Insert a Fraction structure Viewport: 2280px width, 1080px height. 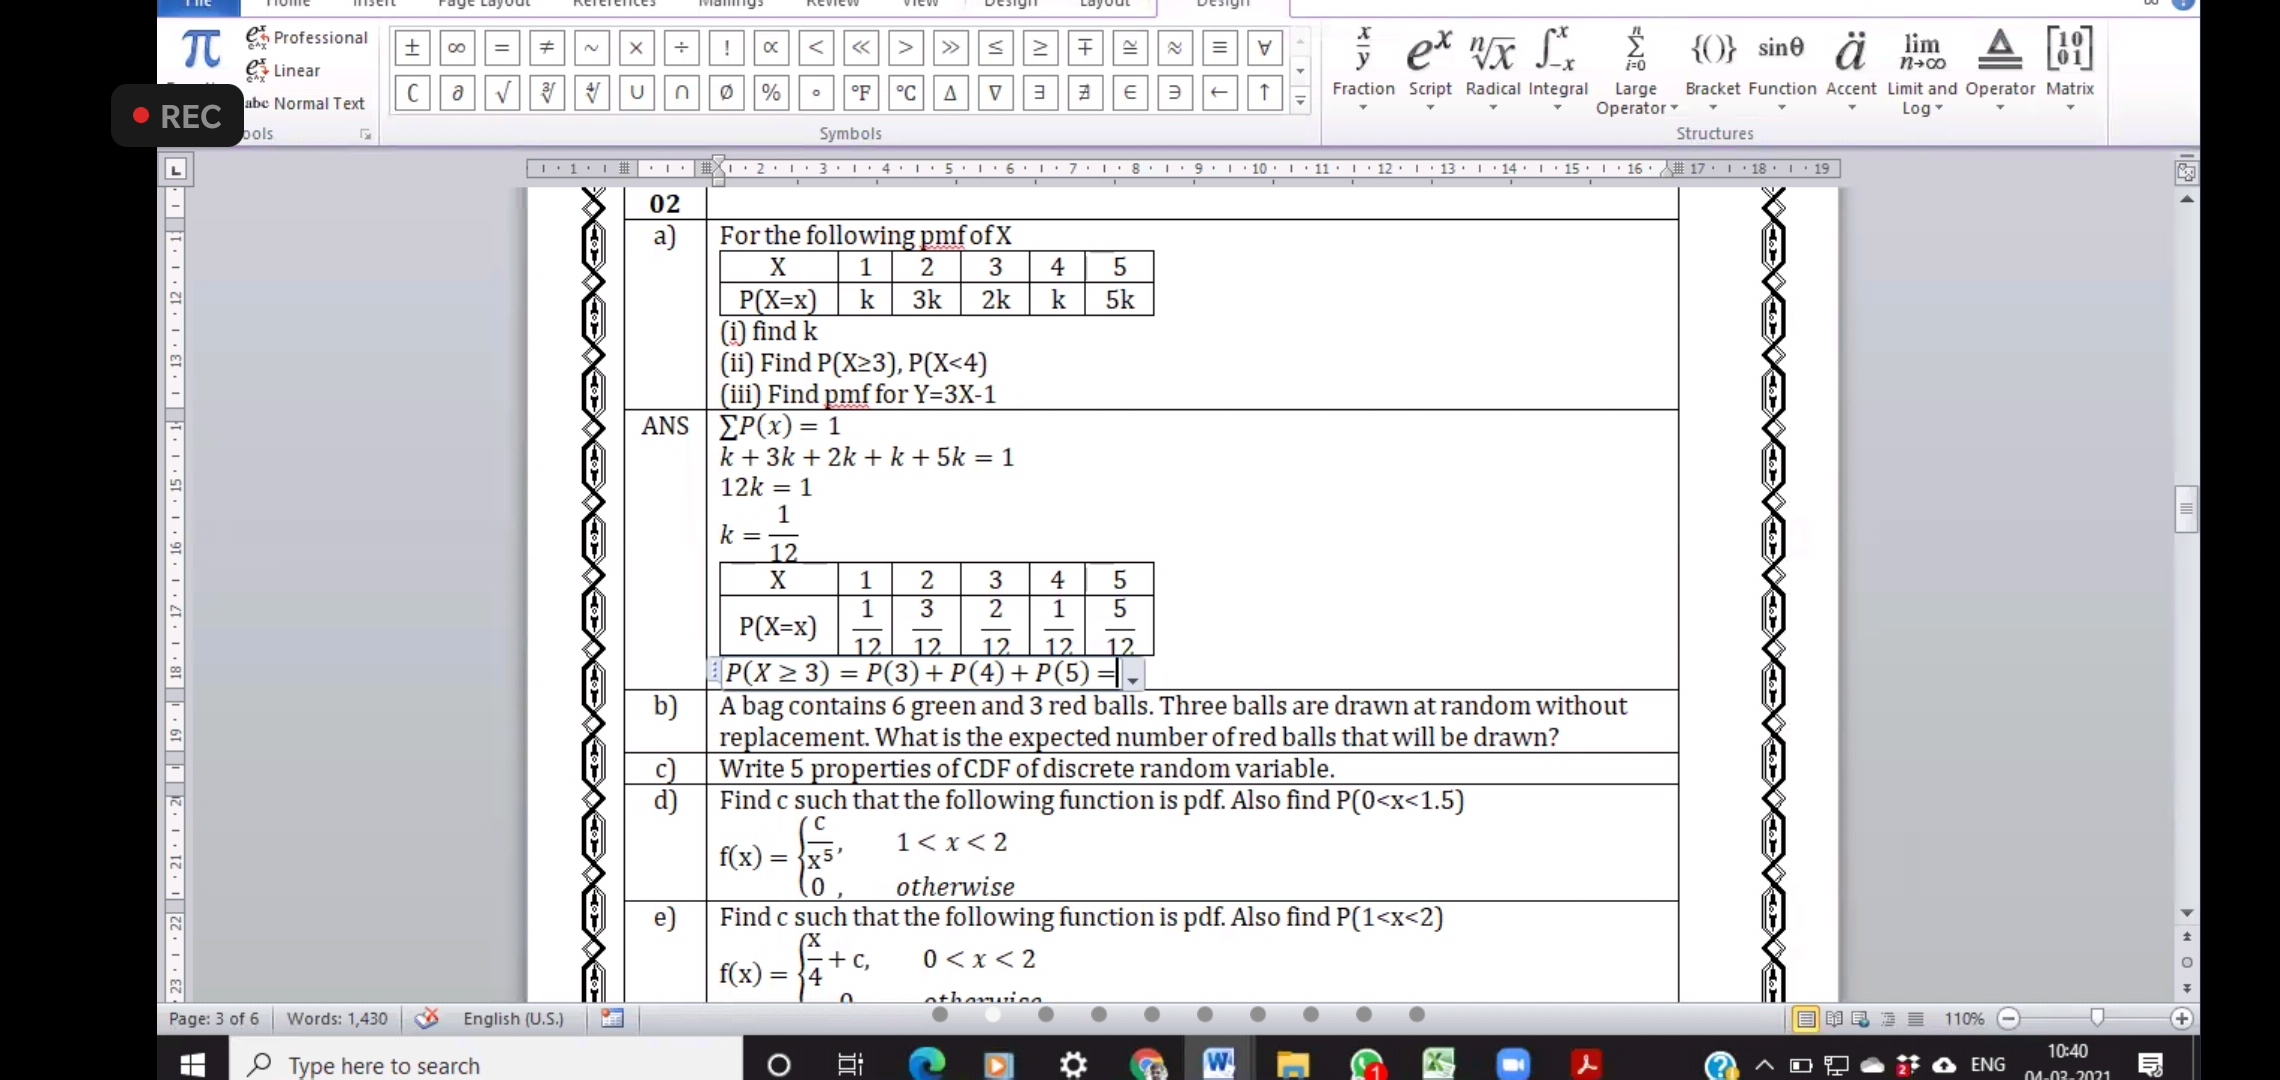[1363, 62]
